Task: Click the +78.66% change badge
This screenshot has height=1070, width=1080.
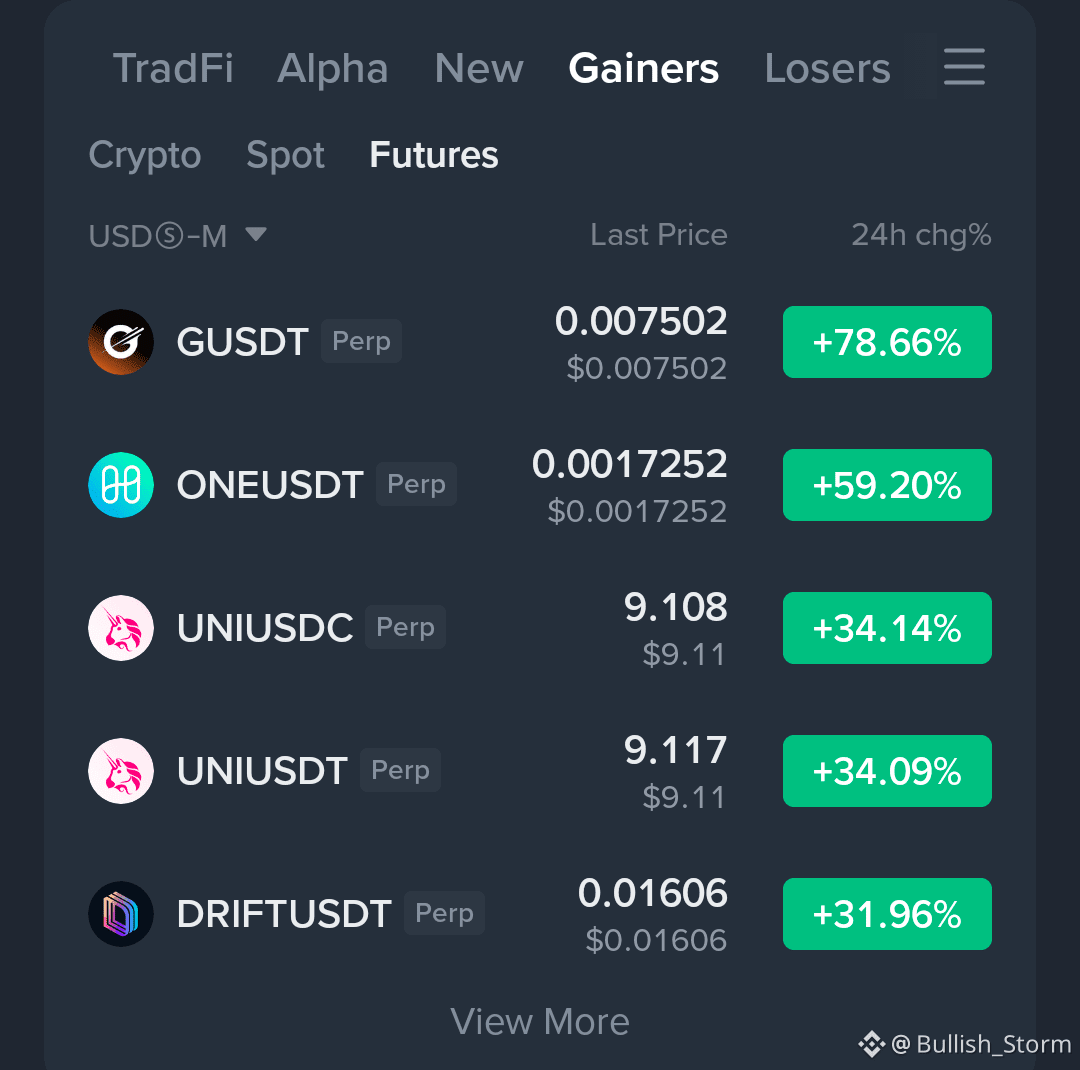Action: 887,342
